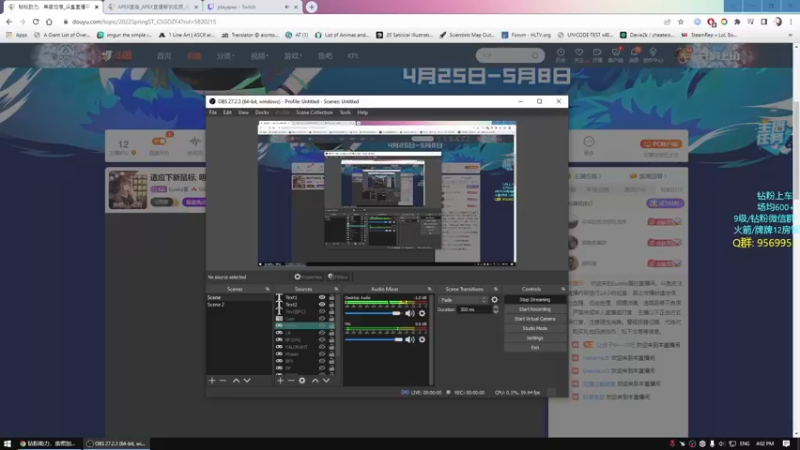Toggle lock on VALORANT source
The height and width of the screenshot is (450, 800).
click(x=332, y=347)
